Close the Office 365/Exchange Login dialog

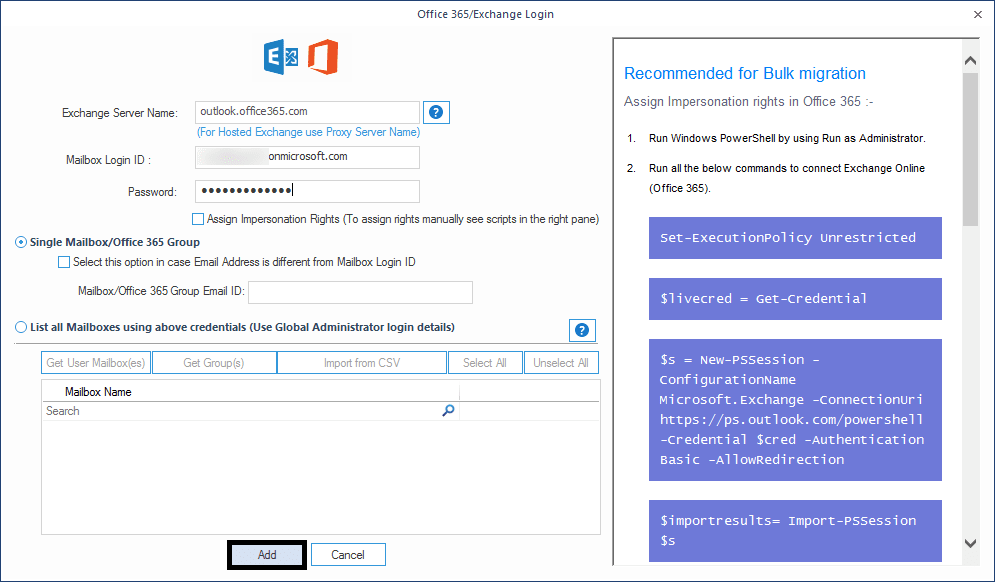pos(978,14)
